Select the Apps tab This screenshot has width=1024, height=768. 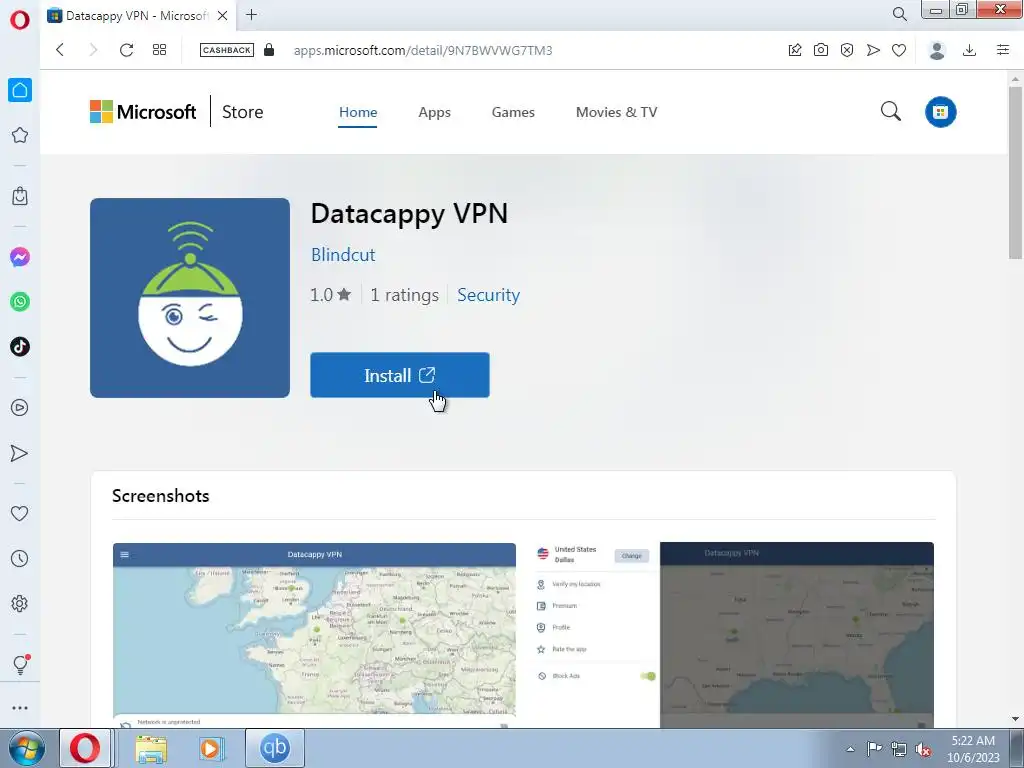click(x=434, y=112)
